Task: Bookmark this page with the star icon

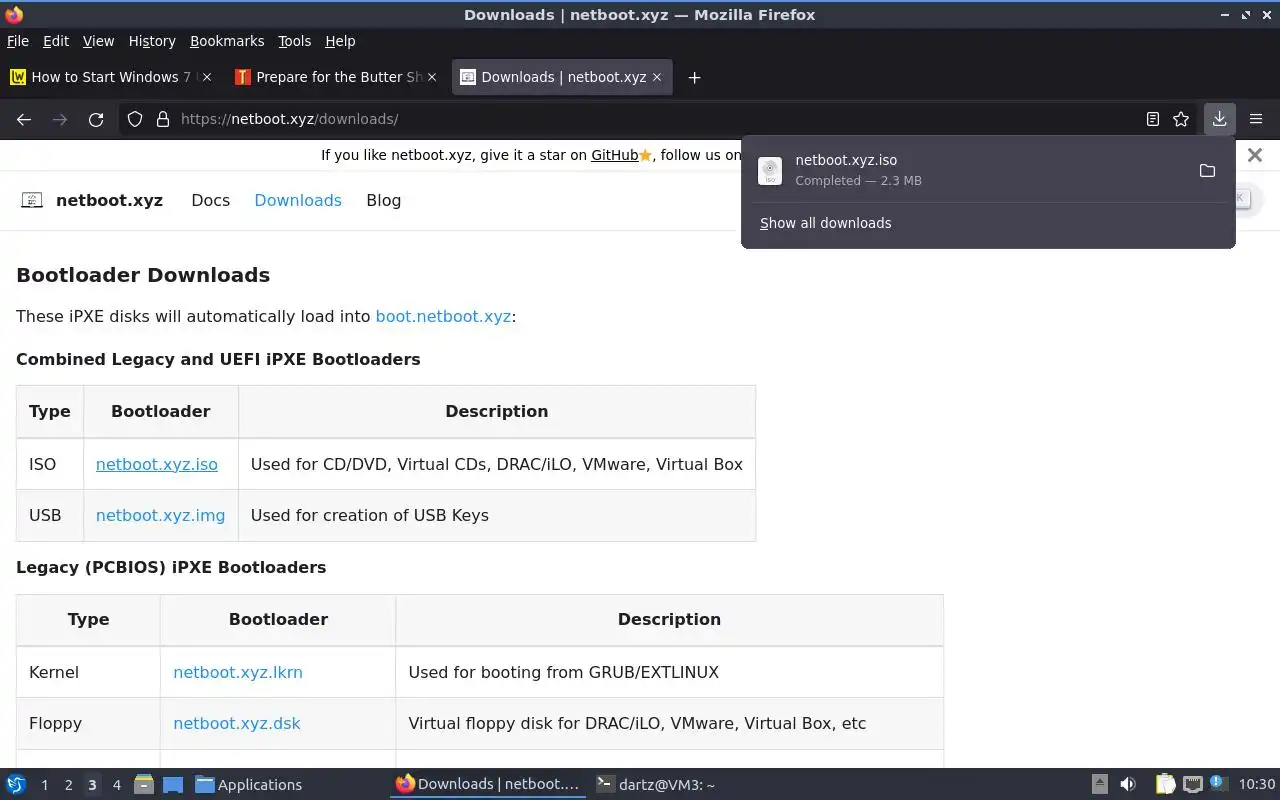Action: click(1181, 119)
